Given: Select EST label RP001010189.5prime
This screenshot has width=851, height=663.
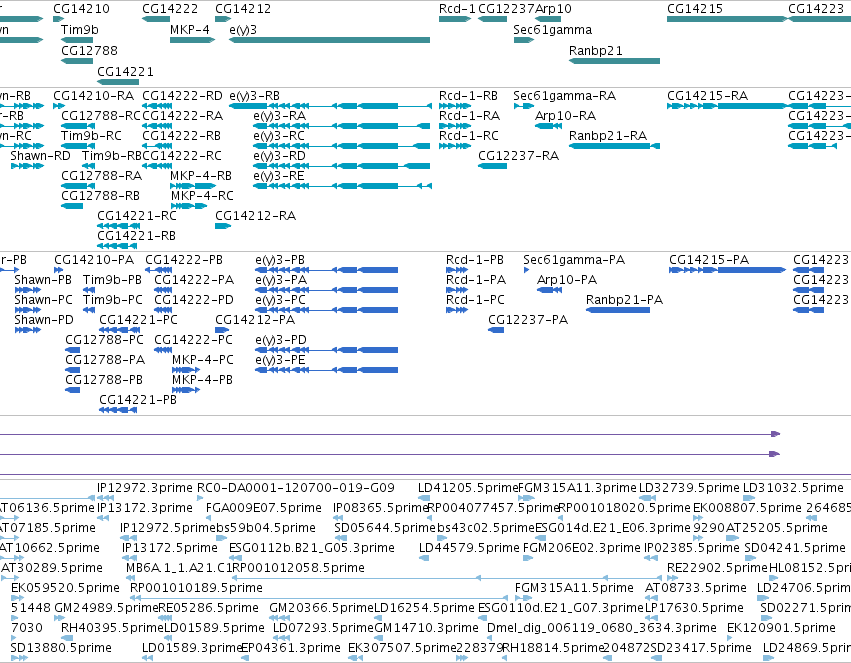Looking at the screenshot, I should (196, 588).
